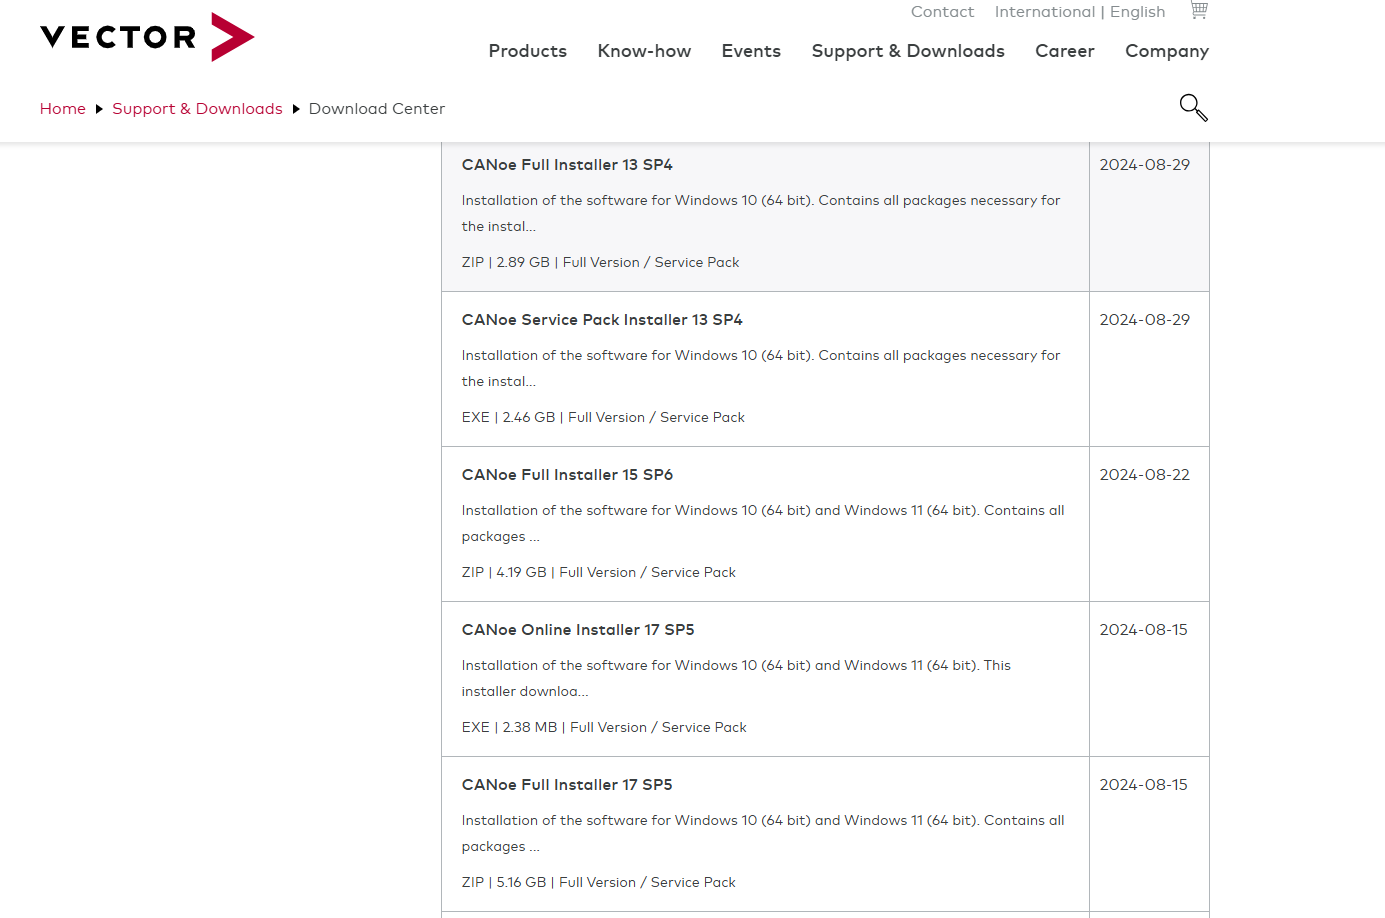Click EXE | 2.38 MB file info
This screenshot has height=918, width=1385.
pyautogui.click(x=604, y=727)
